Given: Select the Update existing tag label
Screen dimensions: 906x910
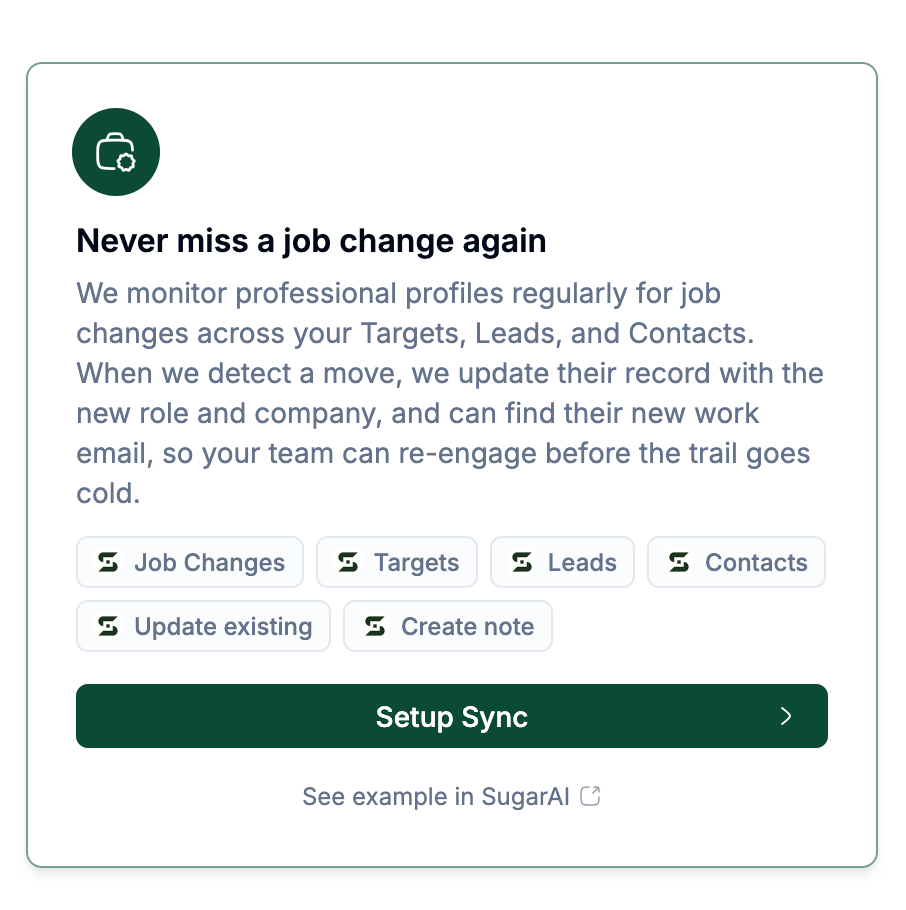Looking at the screenshot, I should click(223, 626).
